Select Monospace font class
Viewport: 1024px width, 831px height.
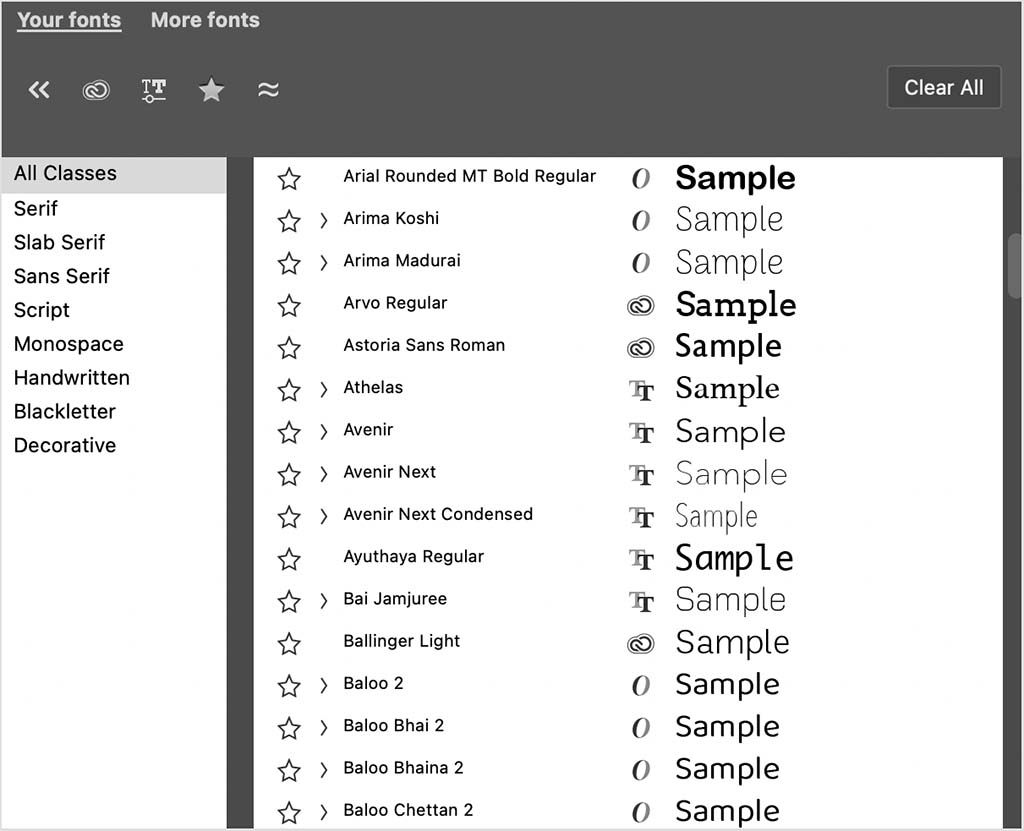(x=69, y=344)
